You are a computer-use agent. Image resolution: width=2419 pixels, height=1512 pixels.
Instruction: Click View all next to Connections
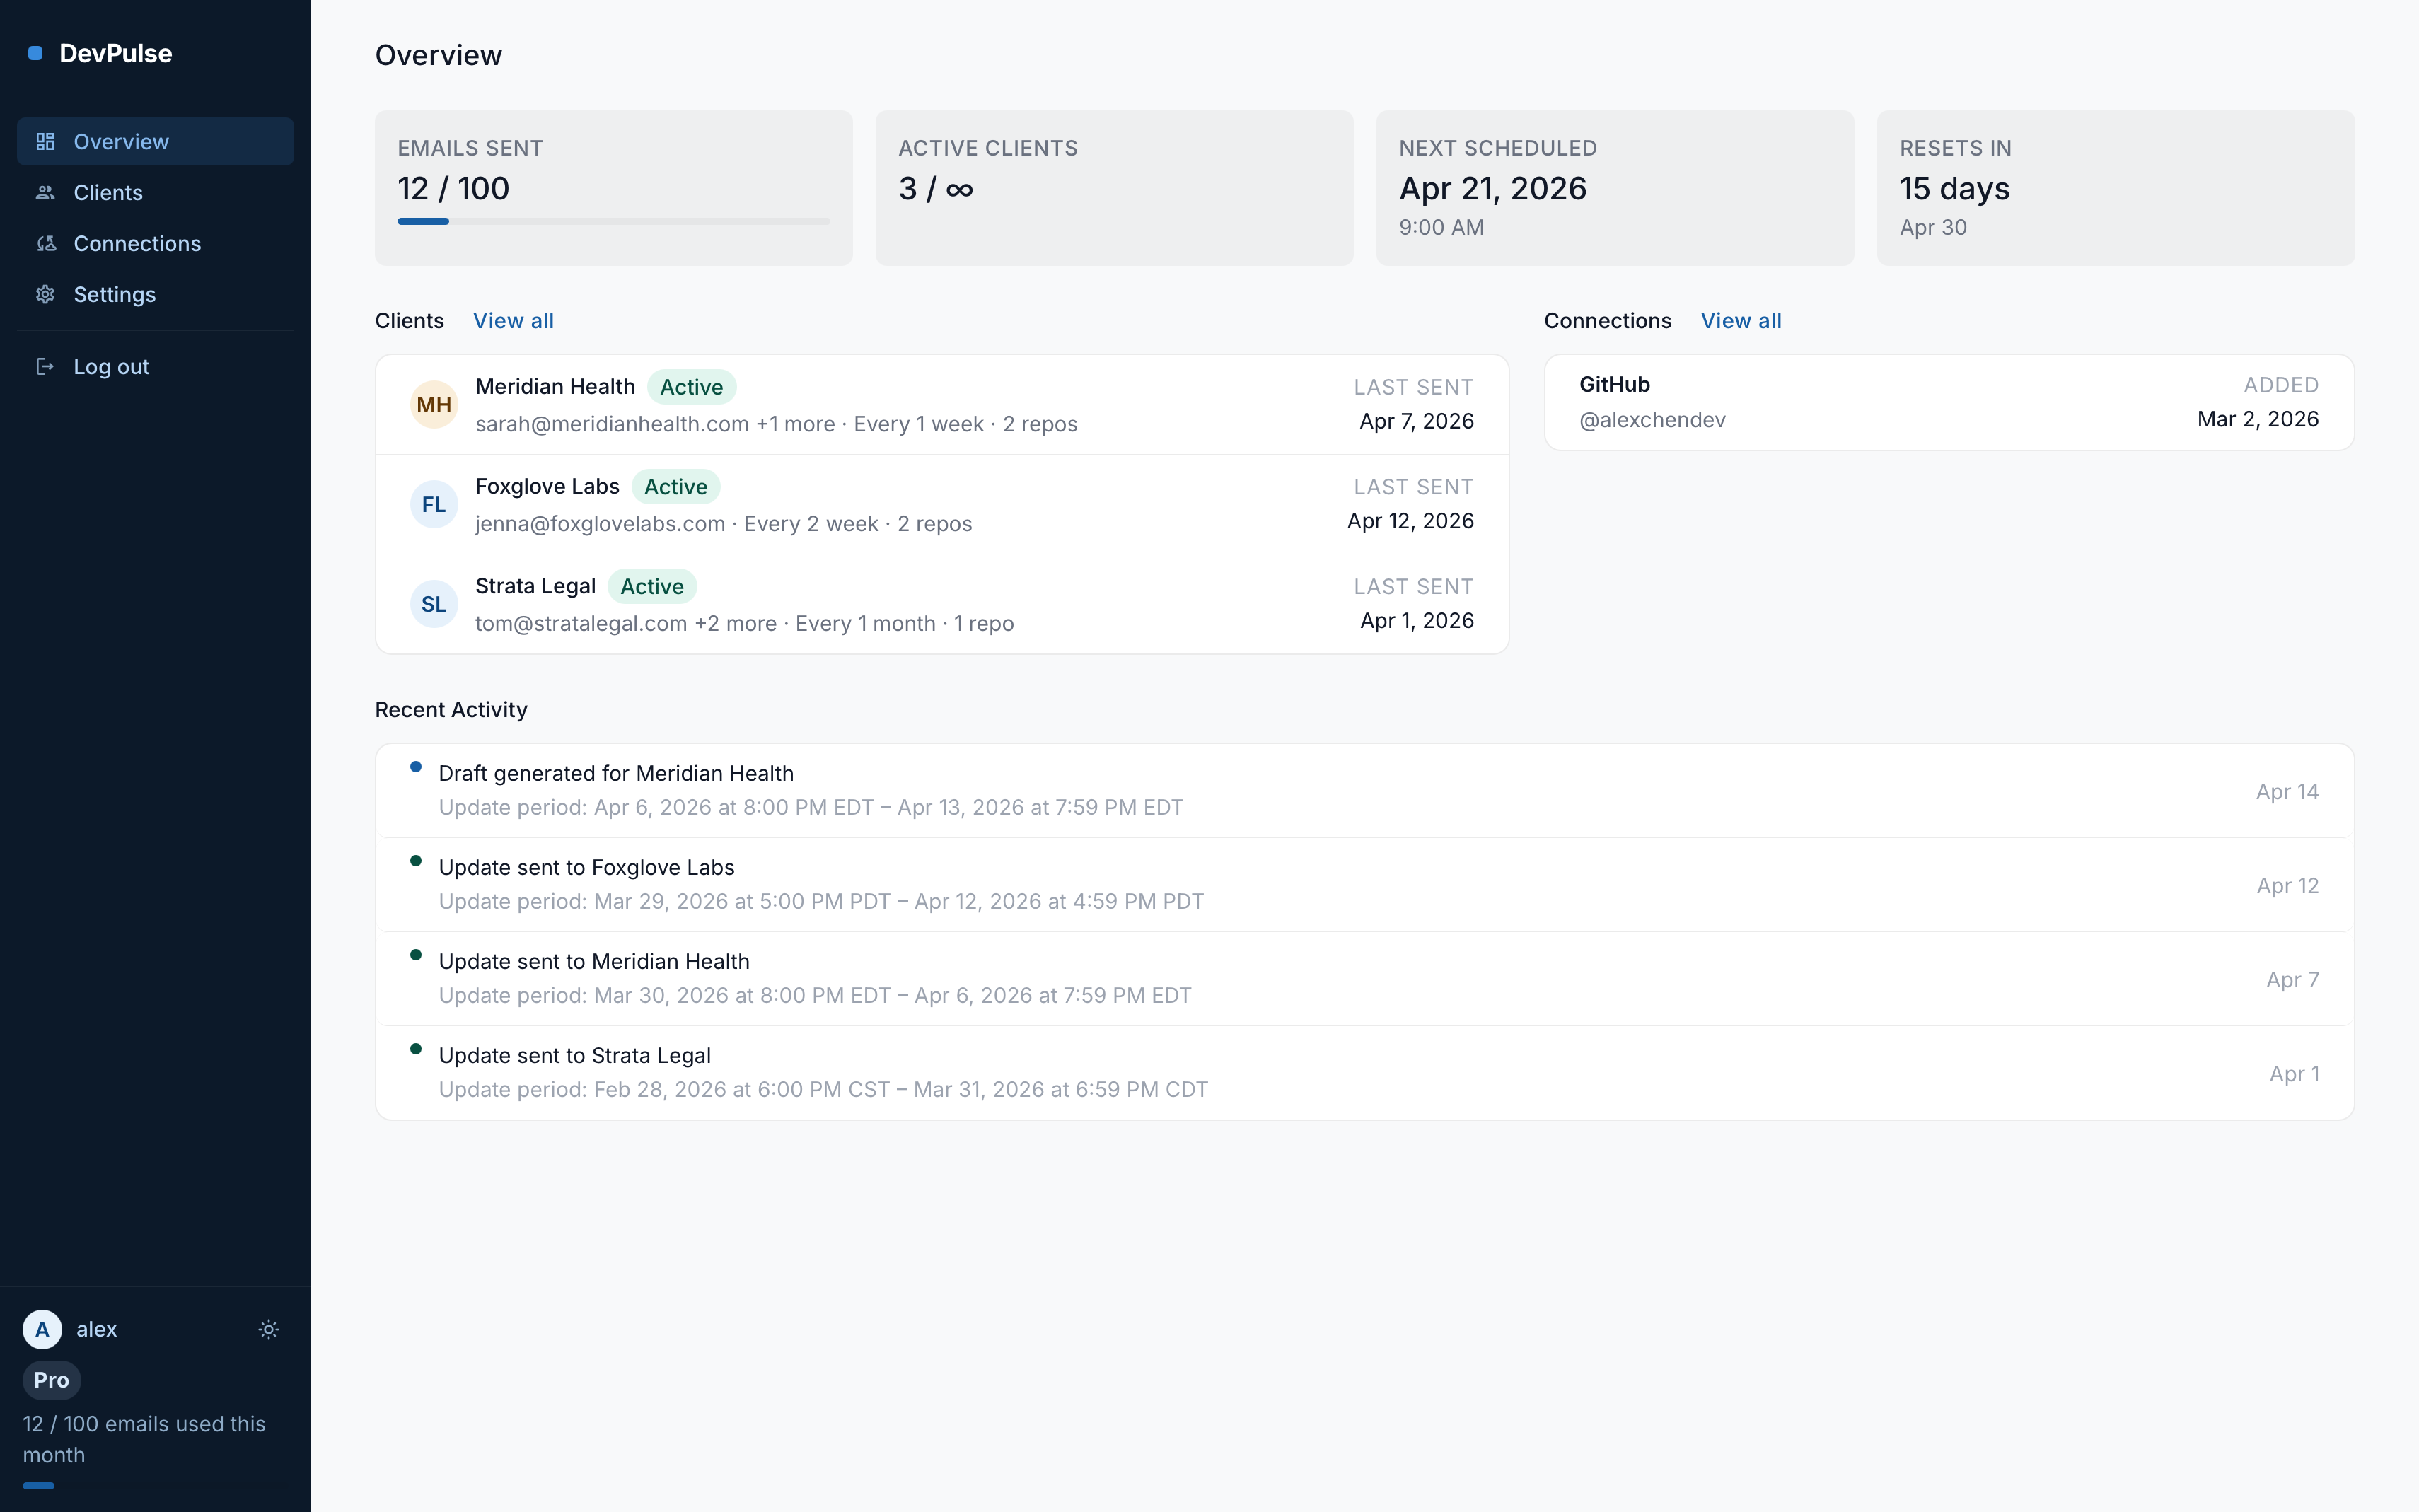point(1740,321)
